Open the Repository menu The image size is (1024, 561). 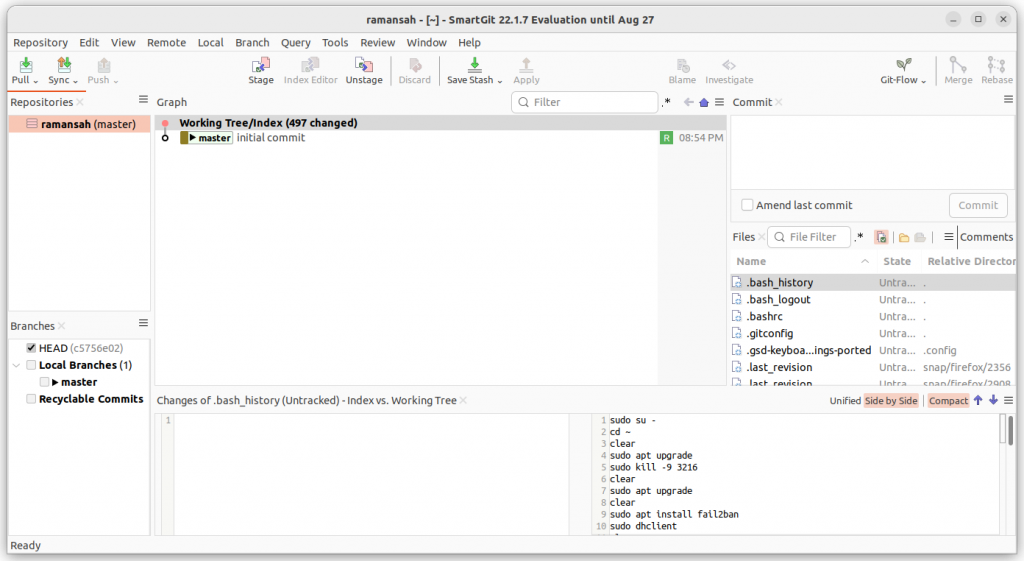40,42
